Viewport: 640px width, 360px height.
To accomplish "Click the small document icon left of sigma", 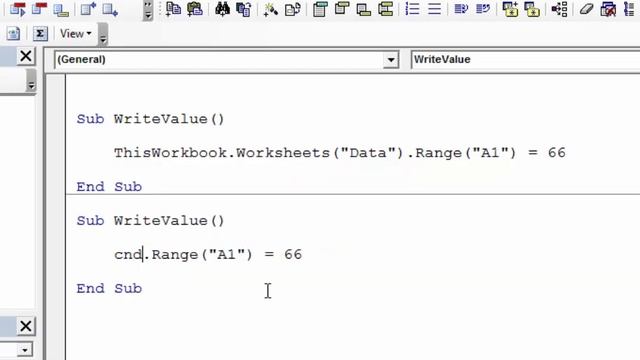I will 13,33.
